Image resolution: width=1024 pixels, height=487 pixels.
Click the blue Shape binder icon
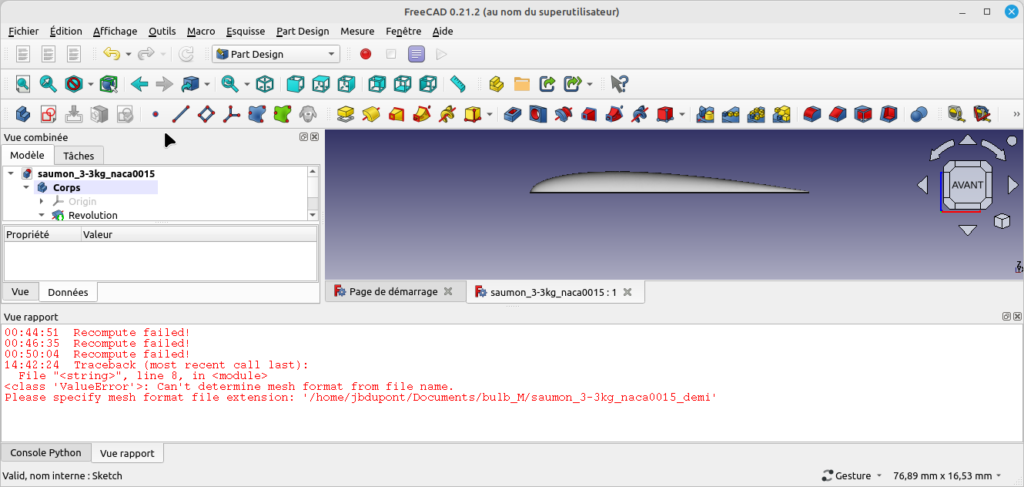click(x=257, y=114)
